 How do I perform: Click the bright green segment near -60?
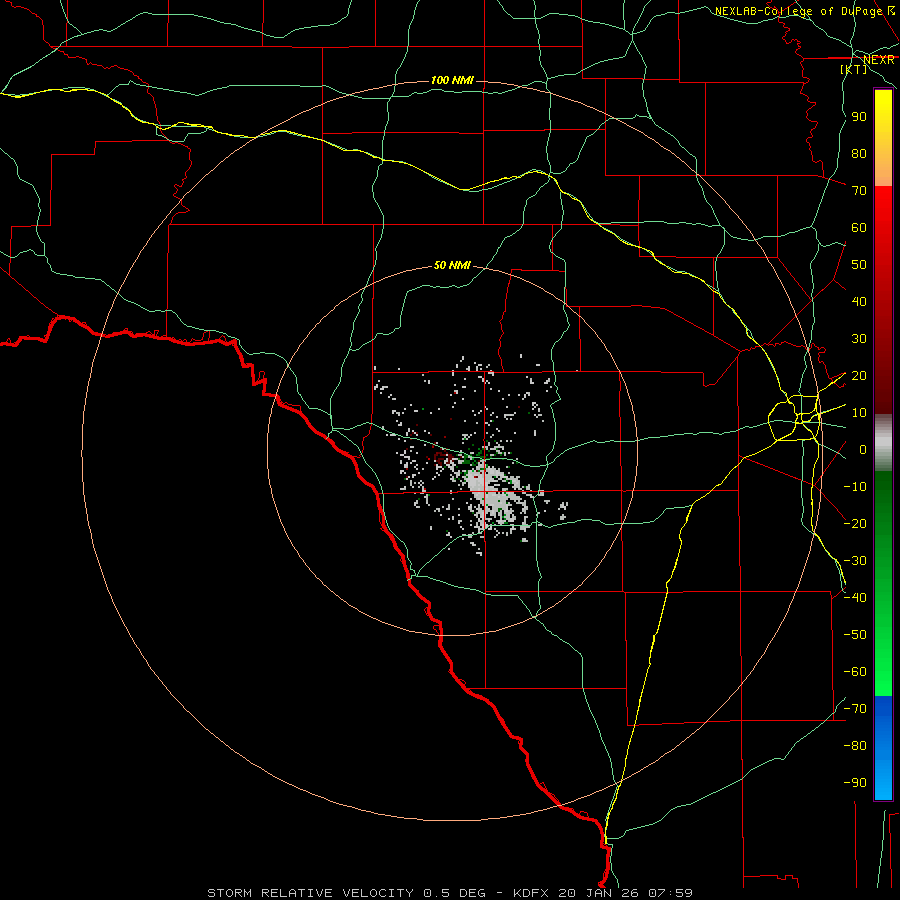883,672
